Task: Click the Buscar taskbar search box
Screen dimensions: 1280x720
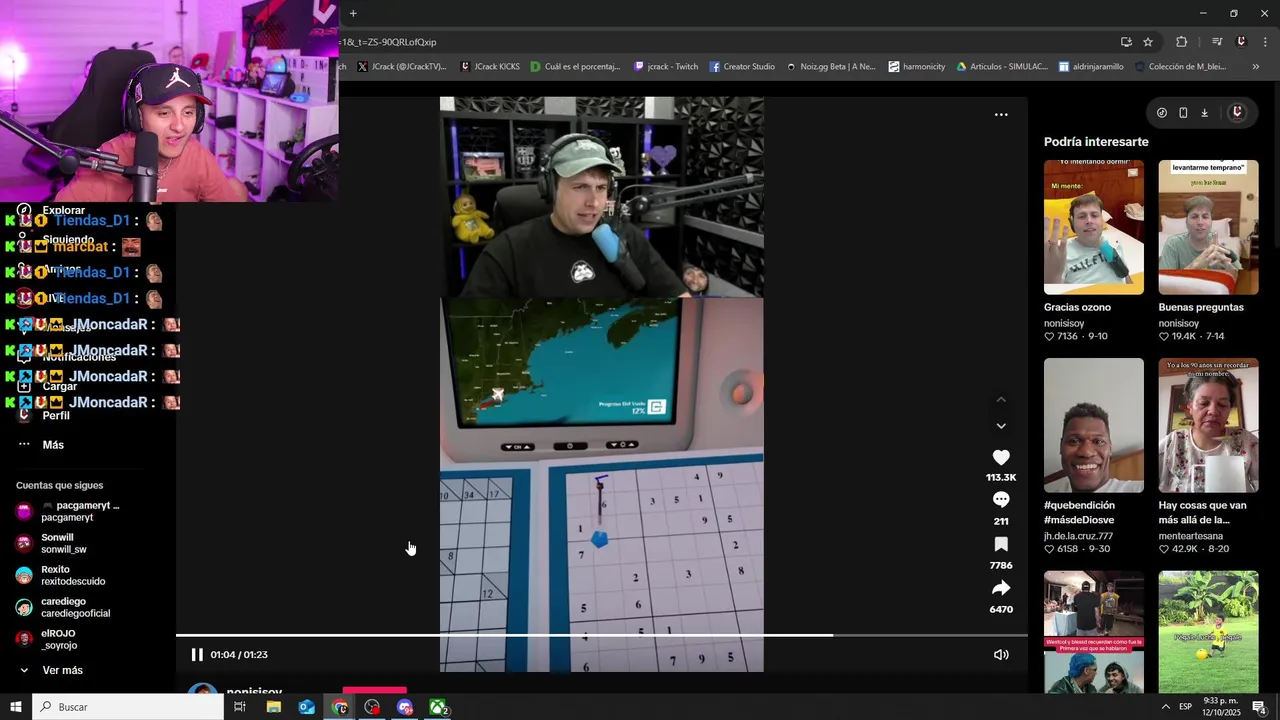Action: [x=128, y=707]
